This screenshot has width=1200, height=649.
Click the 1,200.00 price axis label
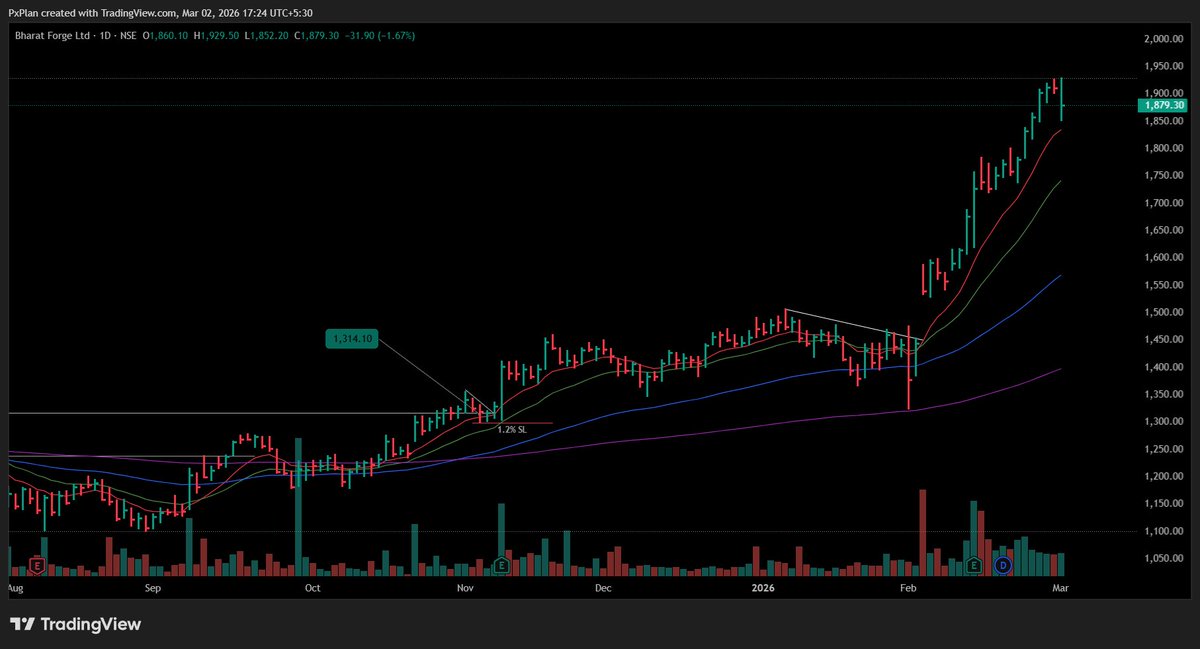click(1164, 477)
